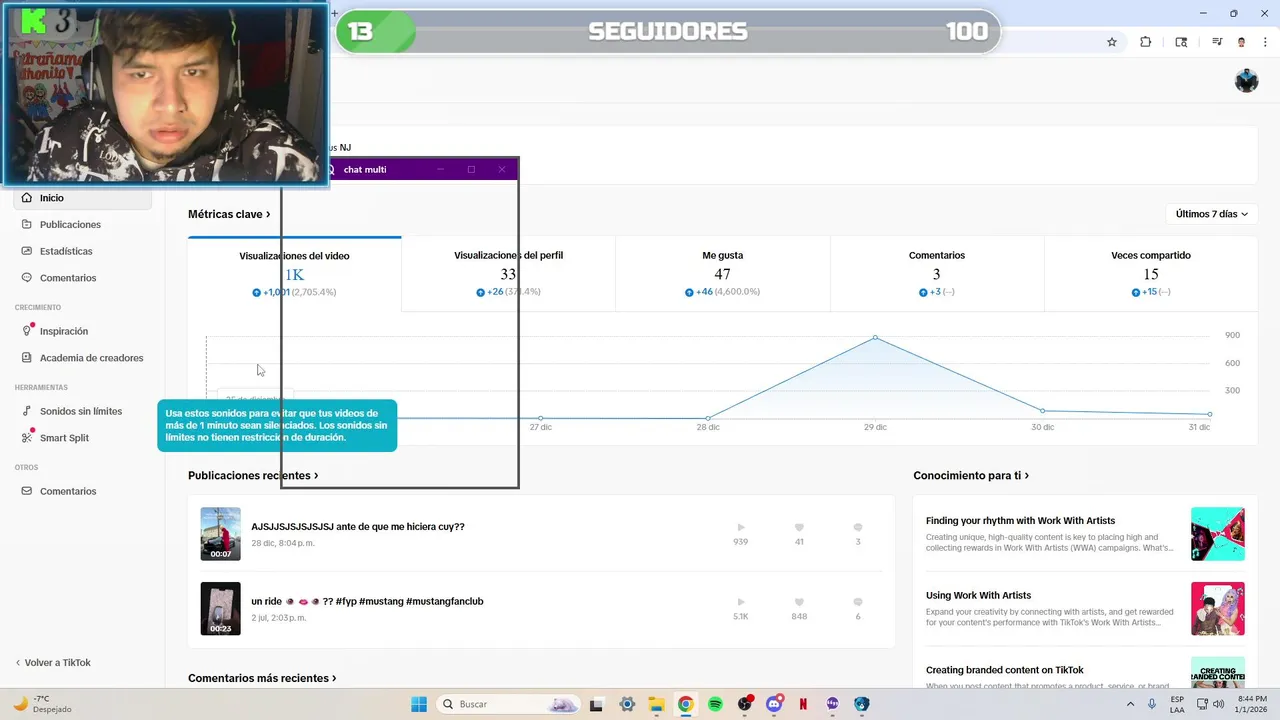1280x720 pixels.
Task: Open Finding your rhythm with Work With Artists
Action: tap(1020, 520)
